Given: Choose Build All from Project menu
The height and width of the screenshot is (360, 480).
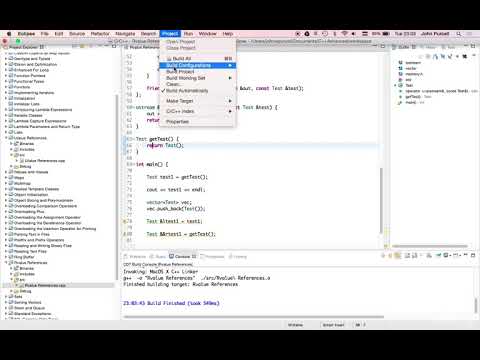Looking at the screenshot, I should [x=198, y=58].
